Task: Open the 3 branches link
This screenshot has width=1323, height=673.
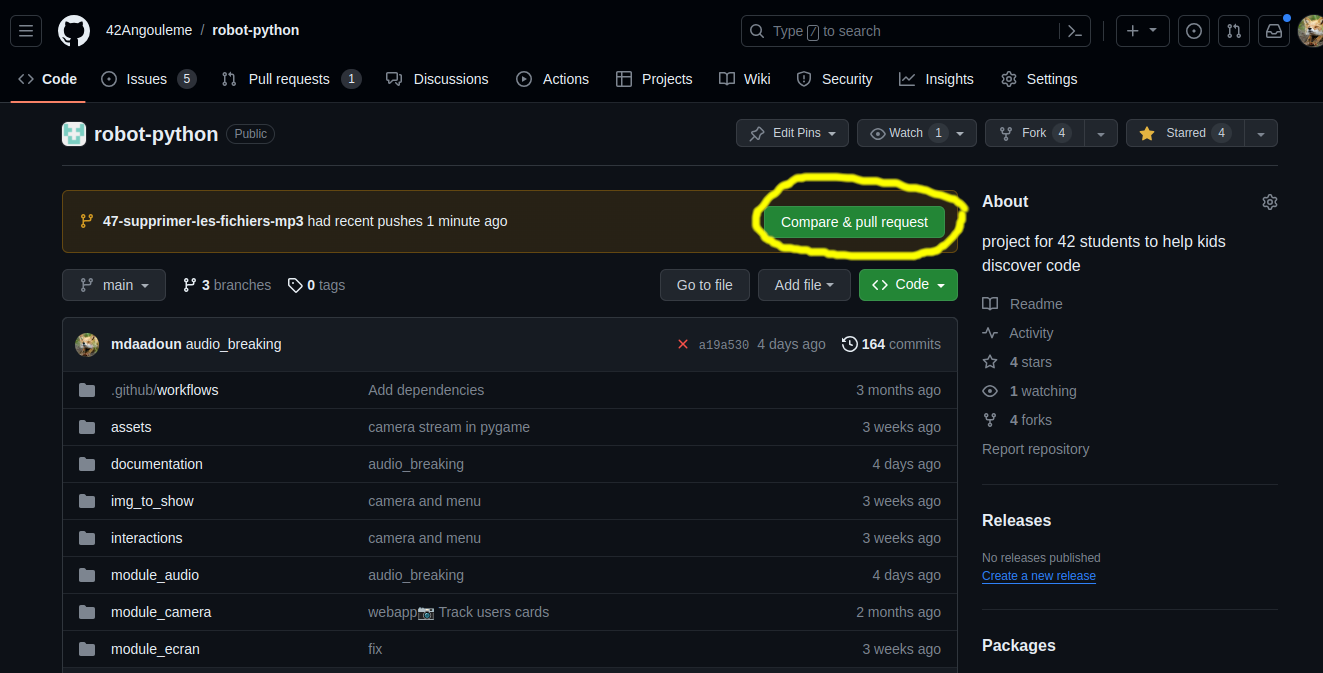Action: pyautogui.click(x=227, y=285)
